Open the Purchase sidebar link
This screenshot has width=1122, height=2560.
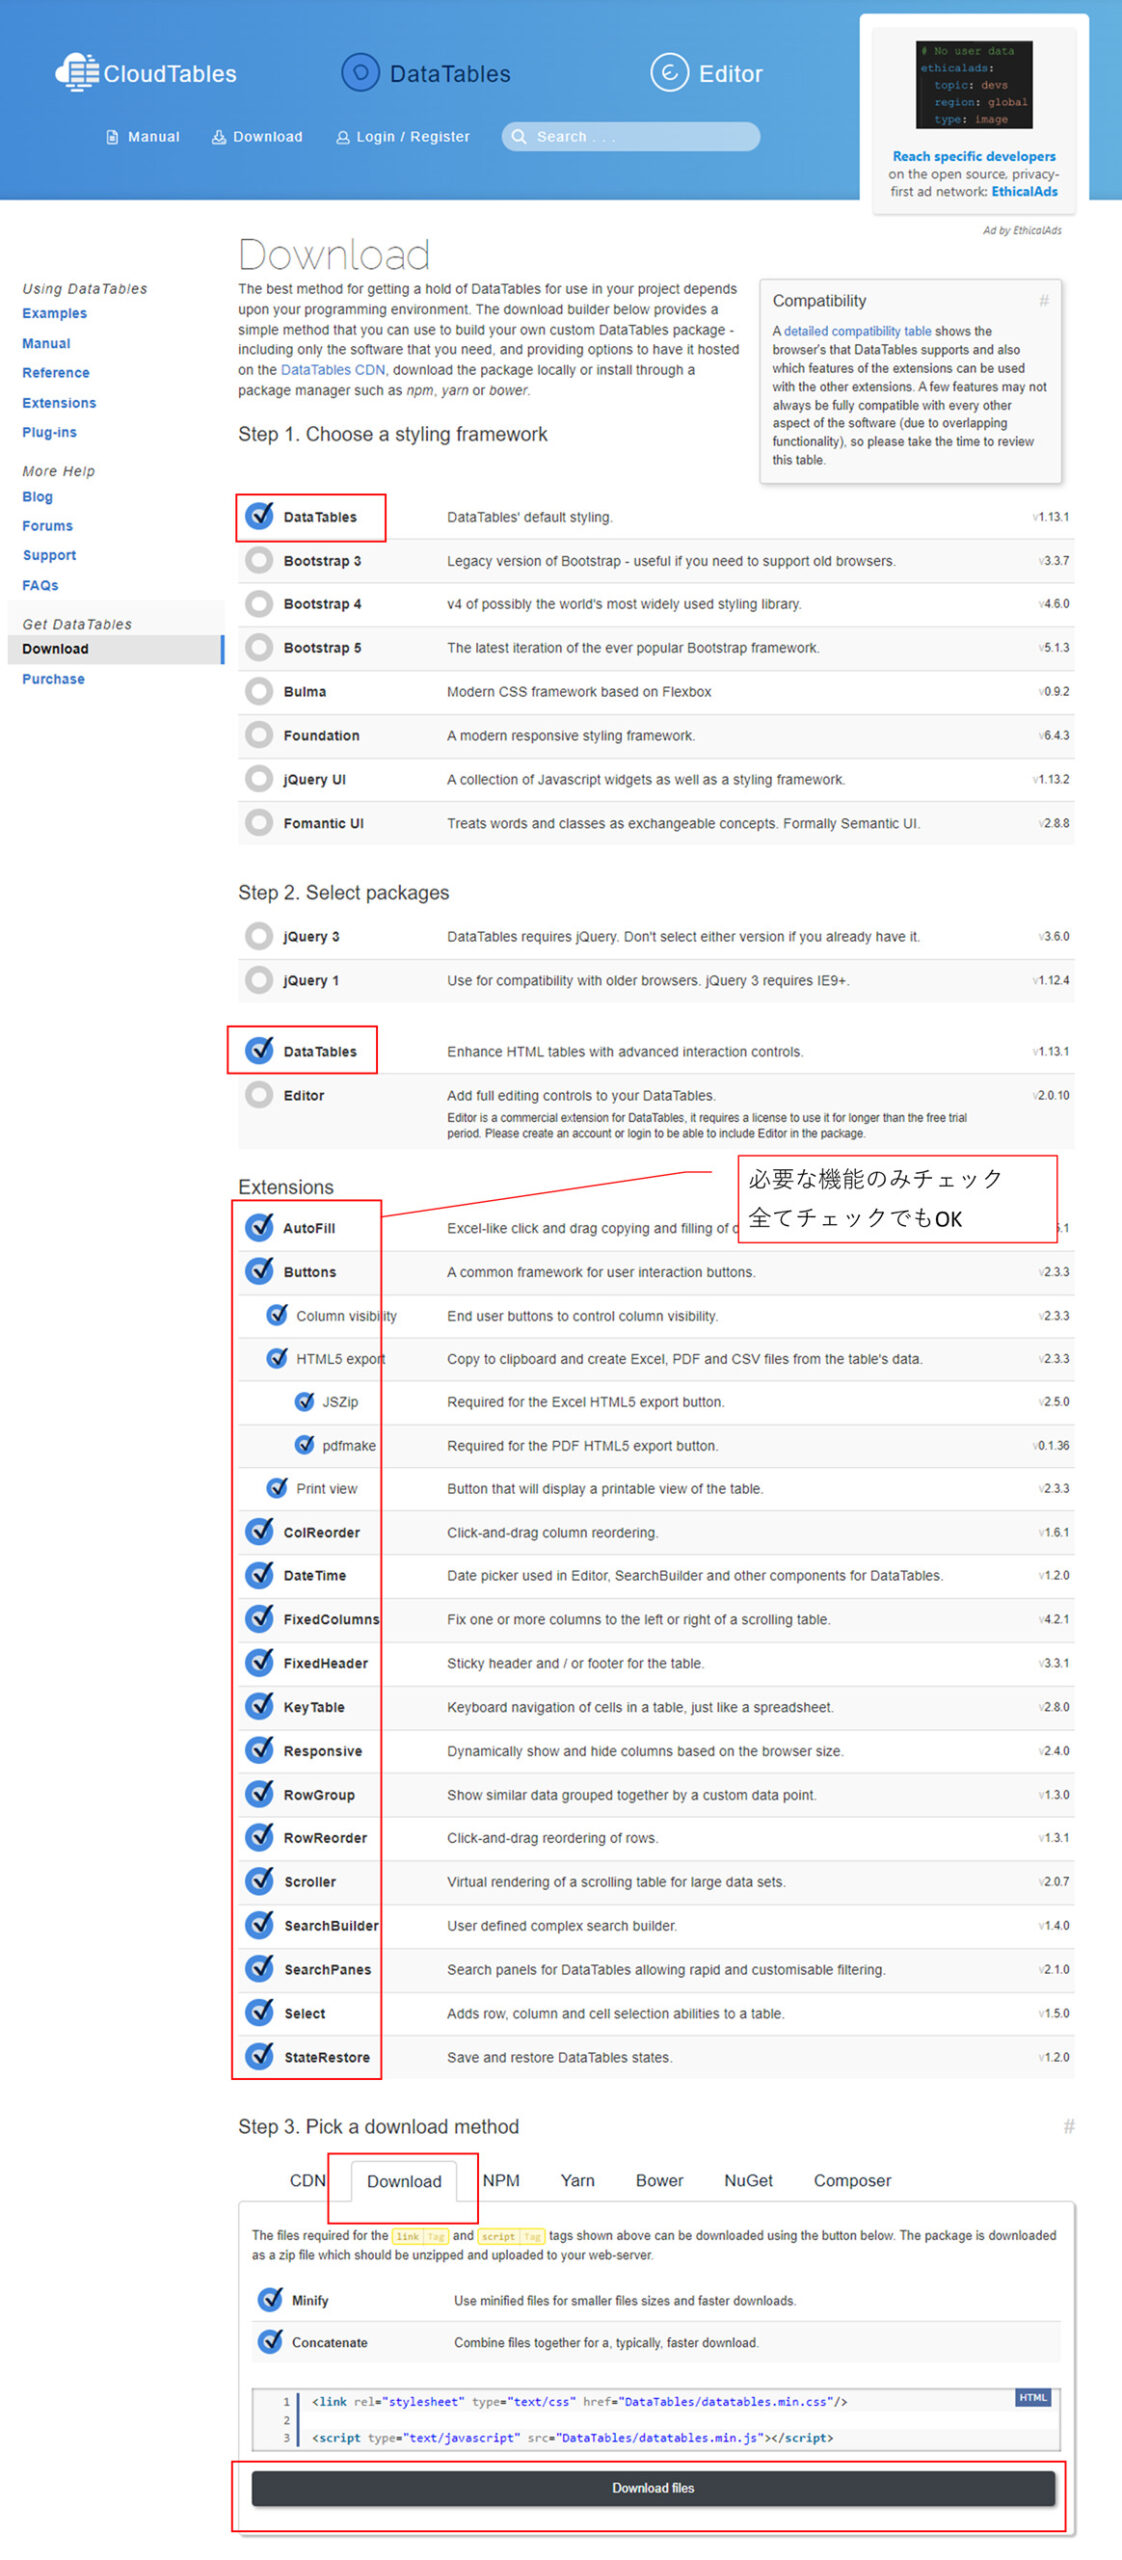point(53,678)
